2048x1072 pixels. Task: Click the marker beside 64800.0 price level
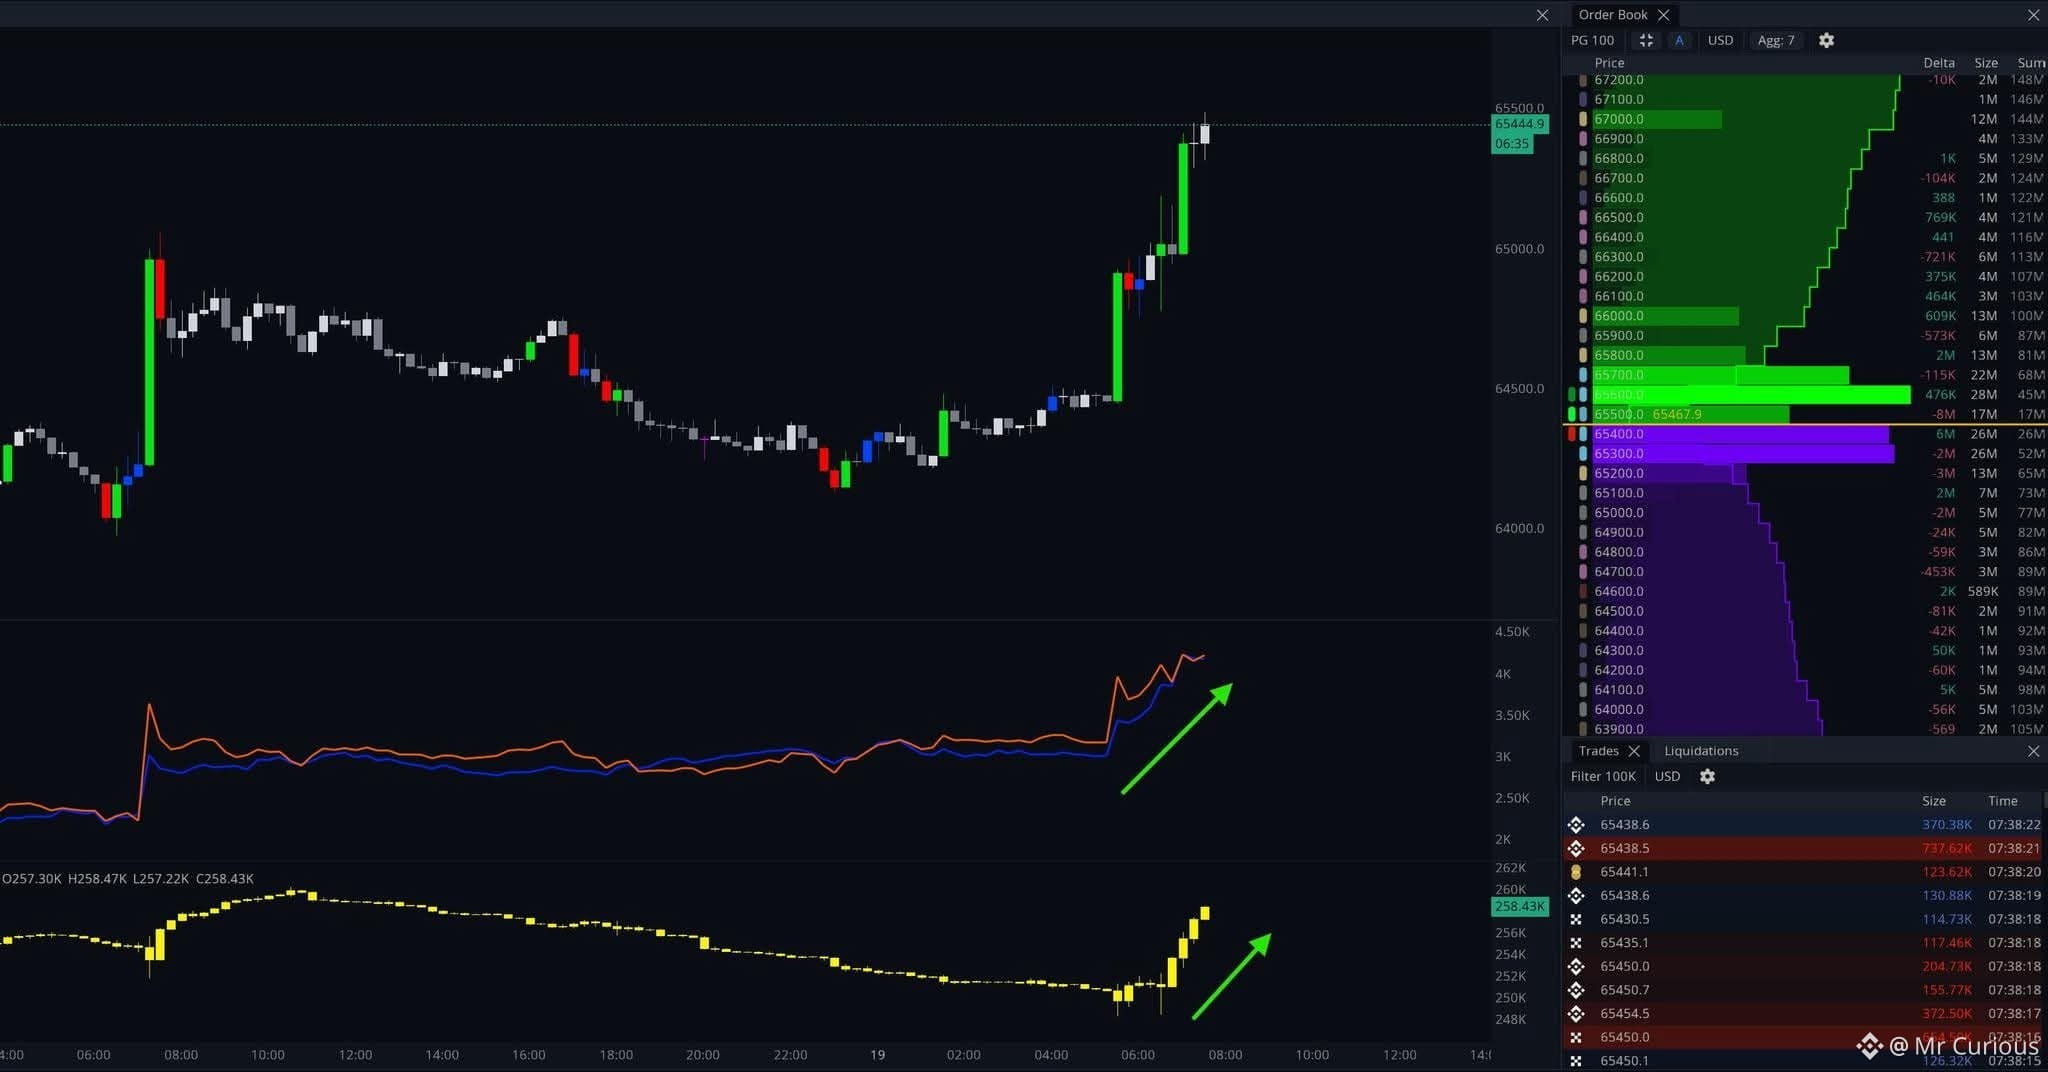pos(1583,552)
